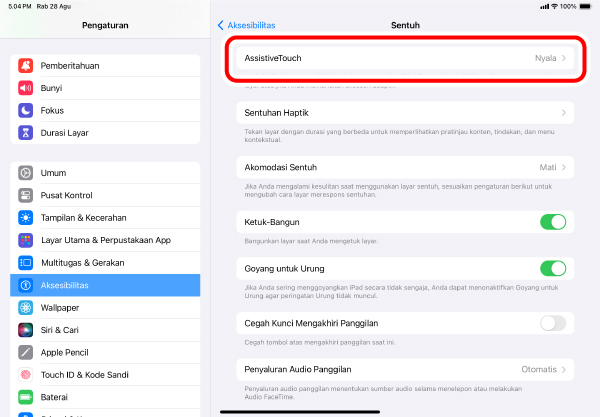Open Durasi Layar hourglass icon
Screen dimensions: 600x417
click(x=26, y=133)
